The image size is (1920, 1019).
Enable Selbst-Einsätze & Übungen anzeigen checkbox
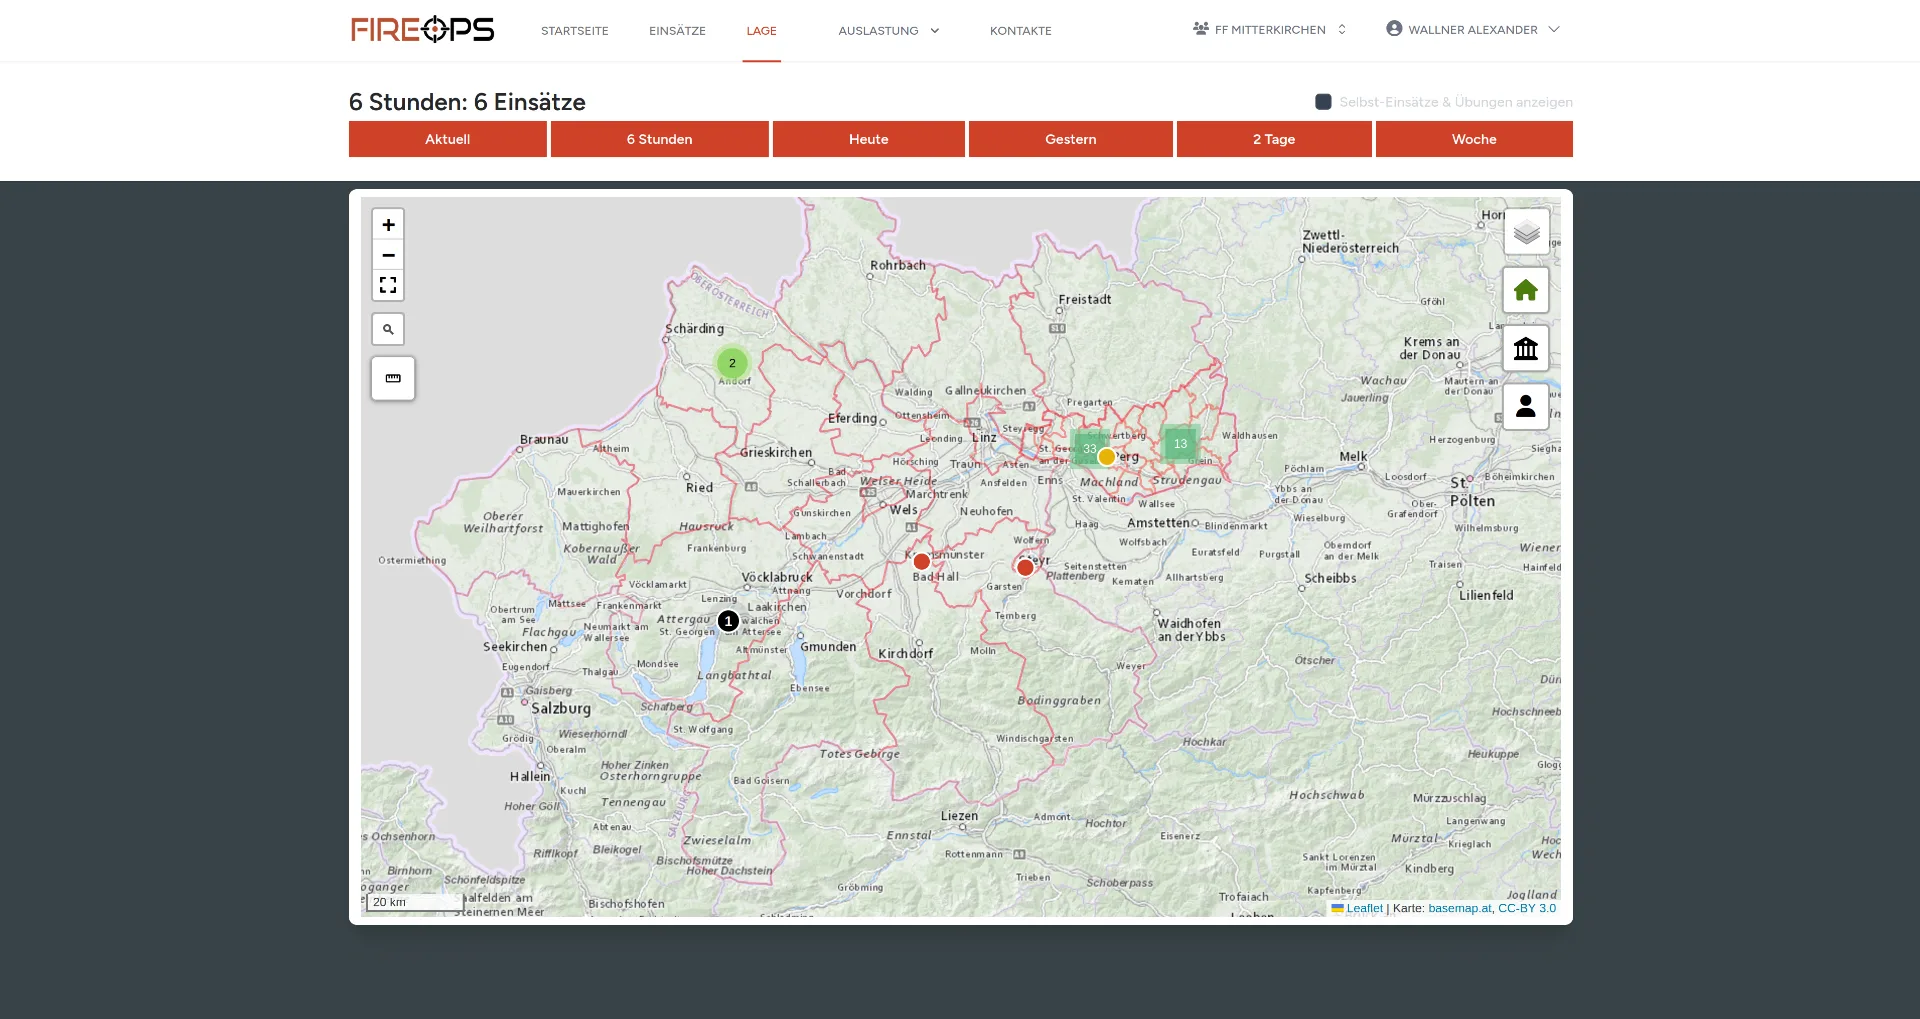pos(1323,102)
